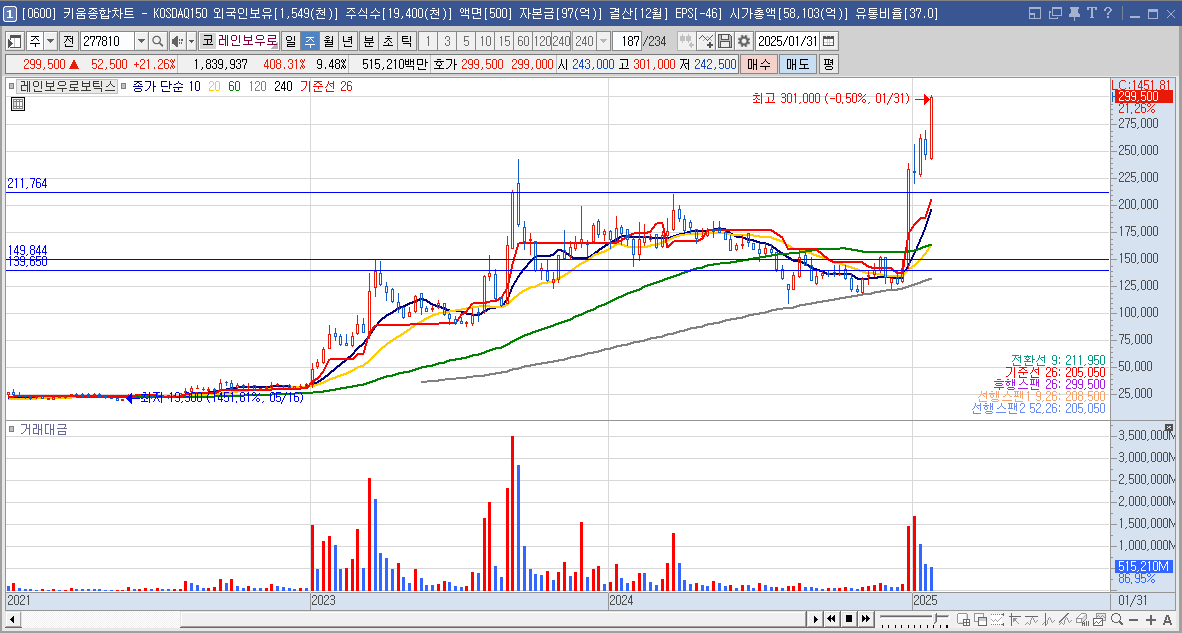The height and width of the screenshot is (633, 1182).
Task: Click the pin window icon in title bar
Action: 1074,13
